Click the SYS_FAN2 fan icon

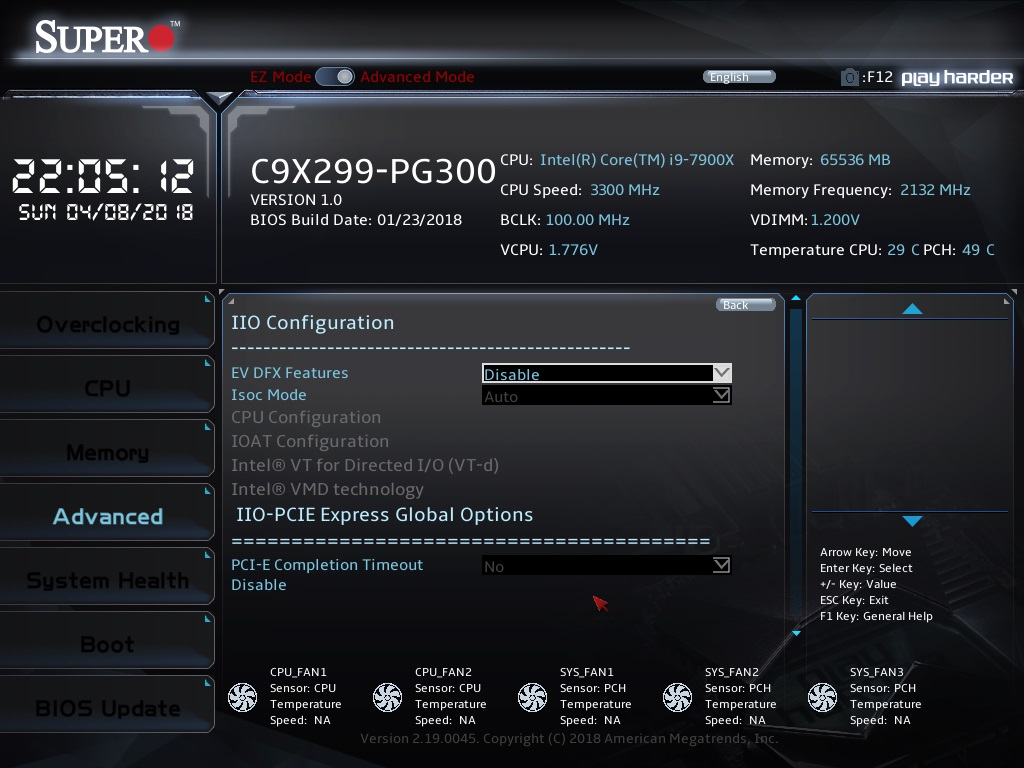tap(677, 697)
